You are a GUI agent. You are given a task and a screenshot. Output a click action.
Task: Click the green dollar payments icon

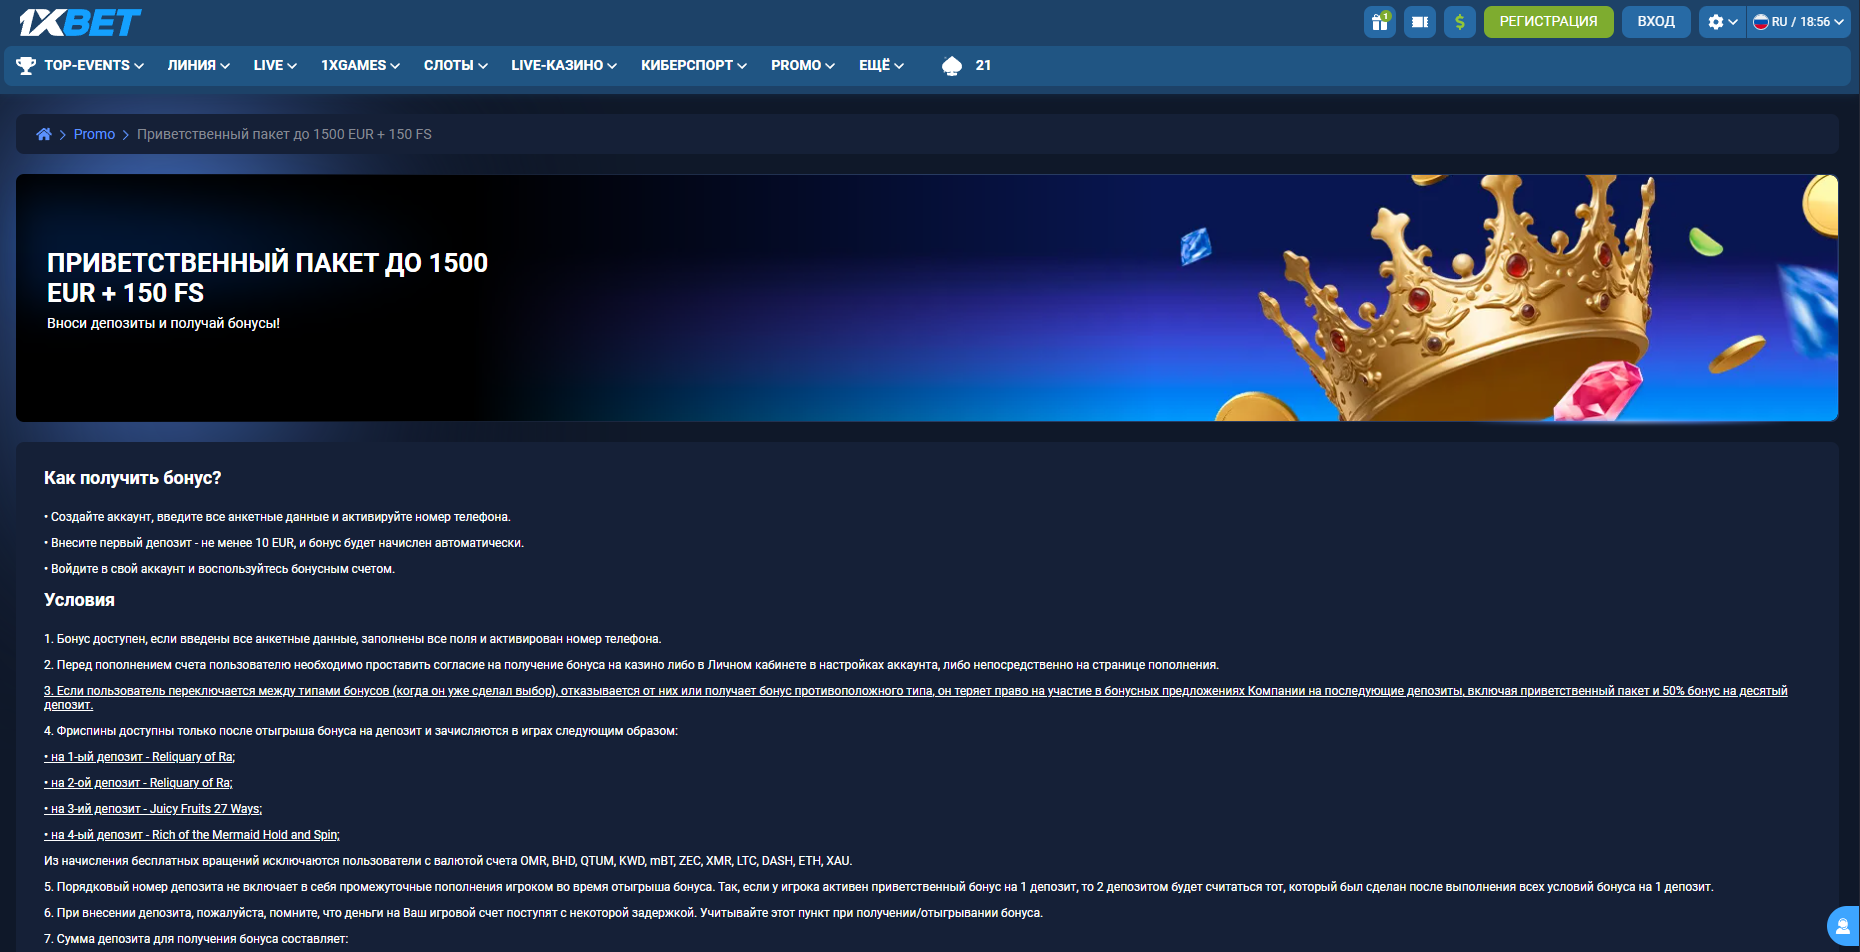[x=1459, y=22]
